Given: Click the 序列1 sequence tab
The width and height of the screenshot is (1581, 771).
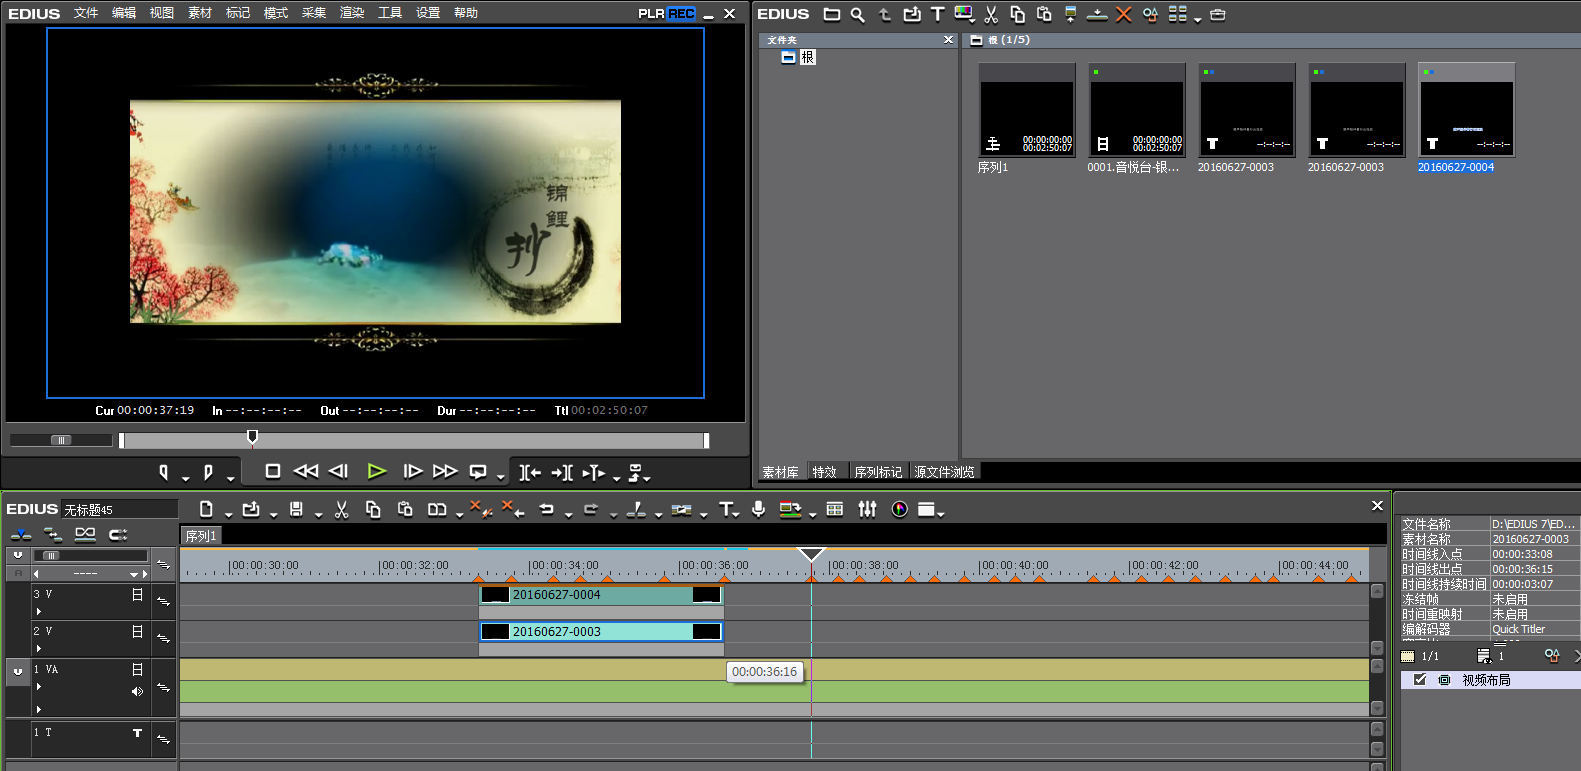Looking at the screenshot, I should click(x=200, y=536).
